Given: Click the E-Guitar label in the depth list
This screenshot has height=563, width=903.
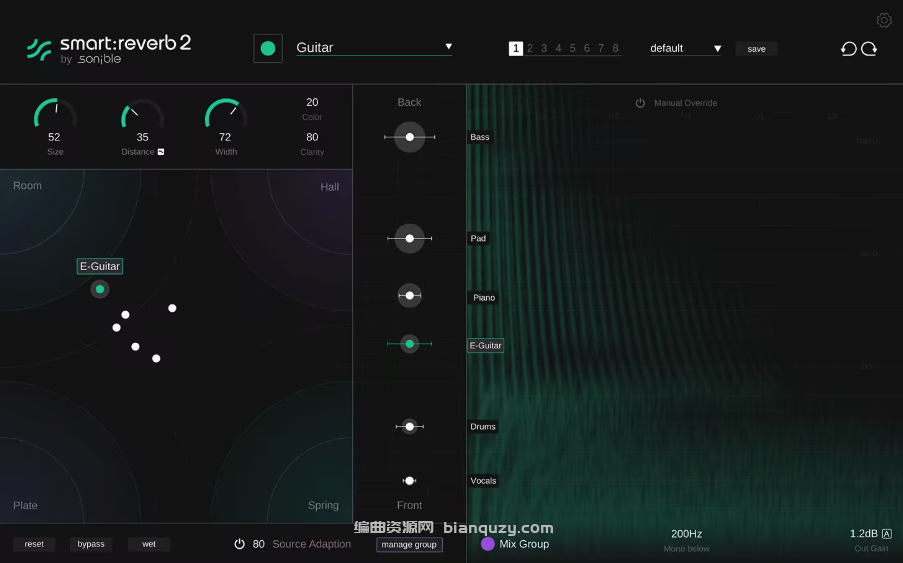Looking at the screenshot, I should point(485,345).
